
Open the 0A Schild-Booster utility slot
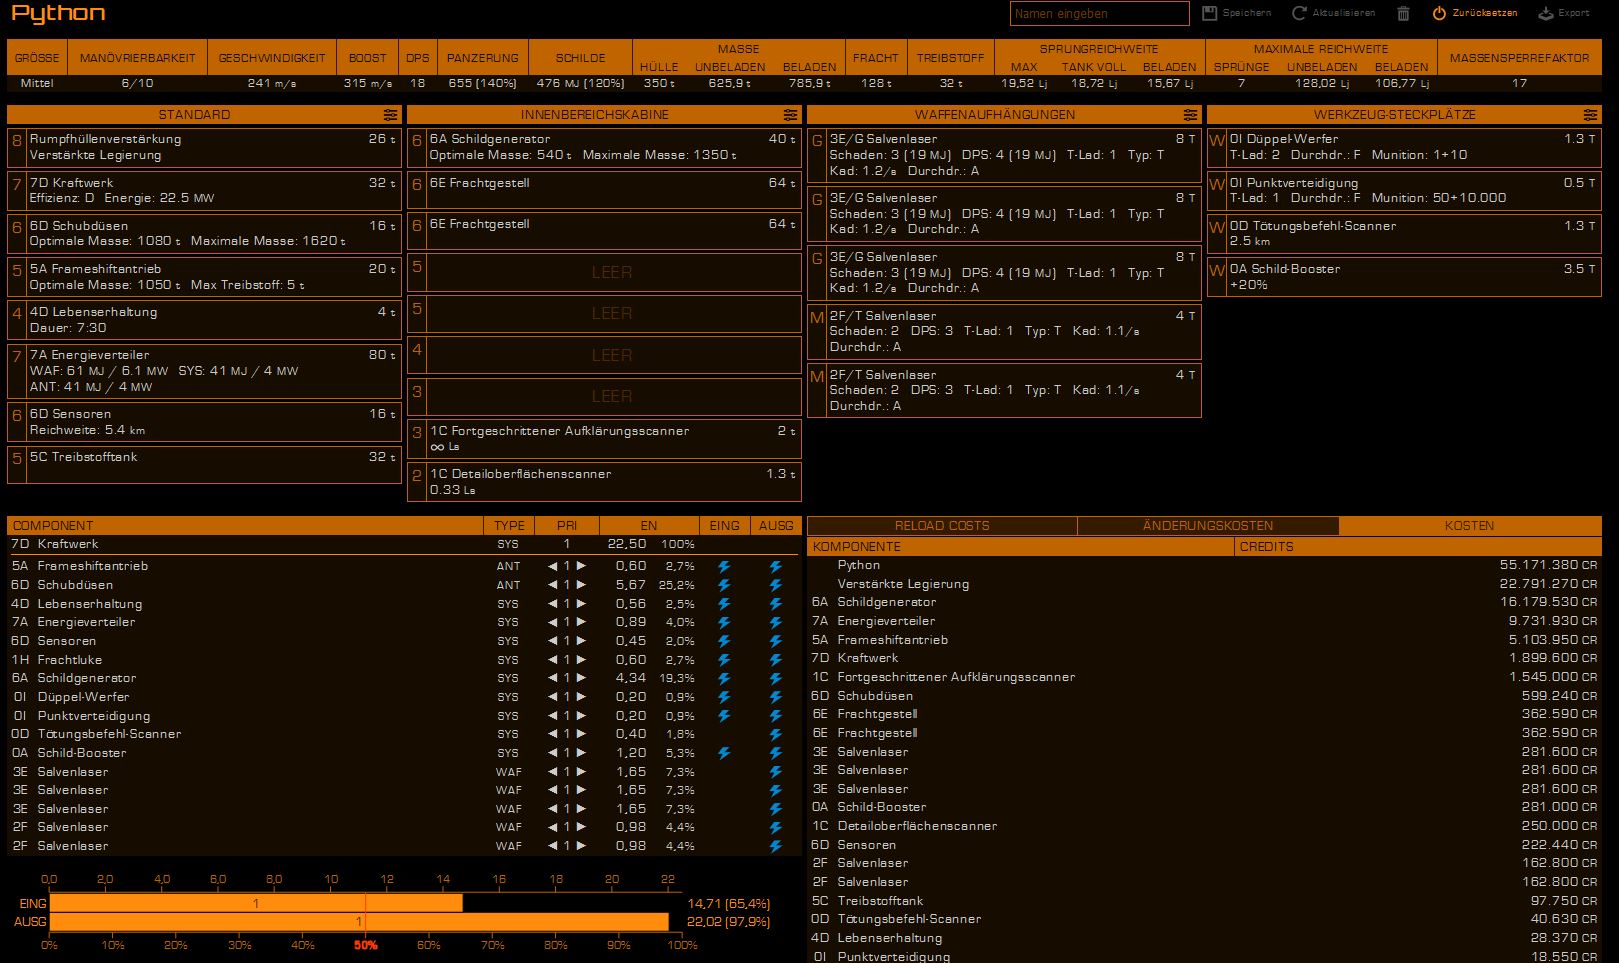[1404, 276]
